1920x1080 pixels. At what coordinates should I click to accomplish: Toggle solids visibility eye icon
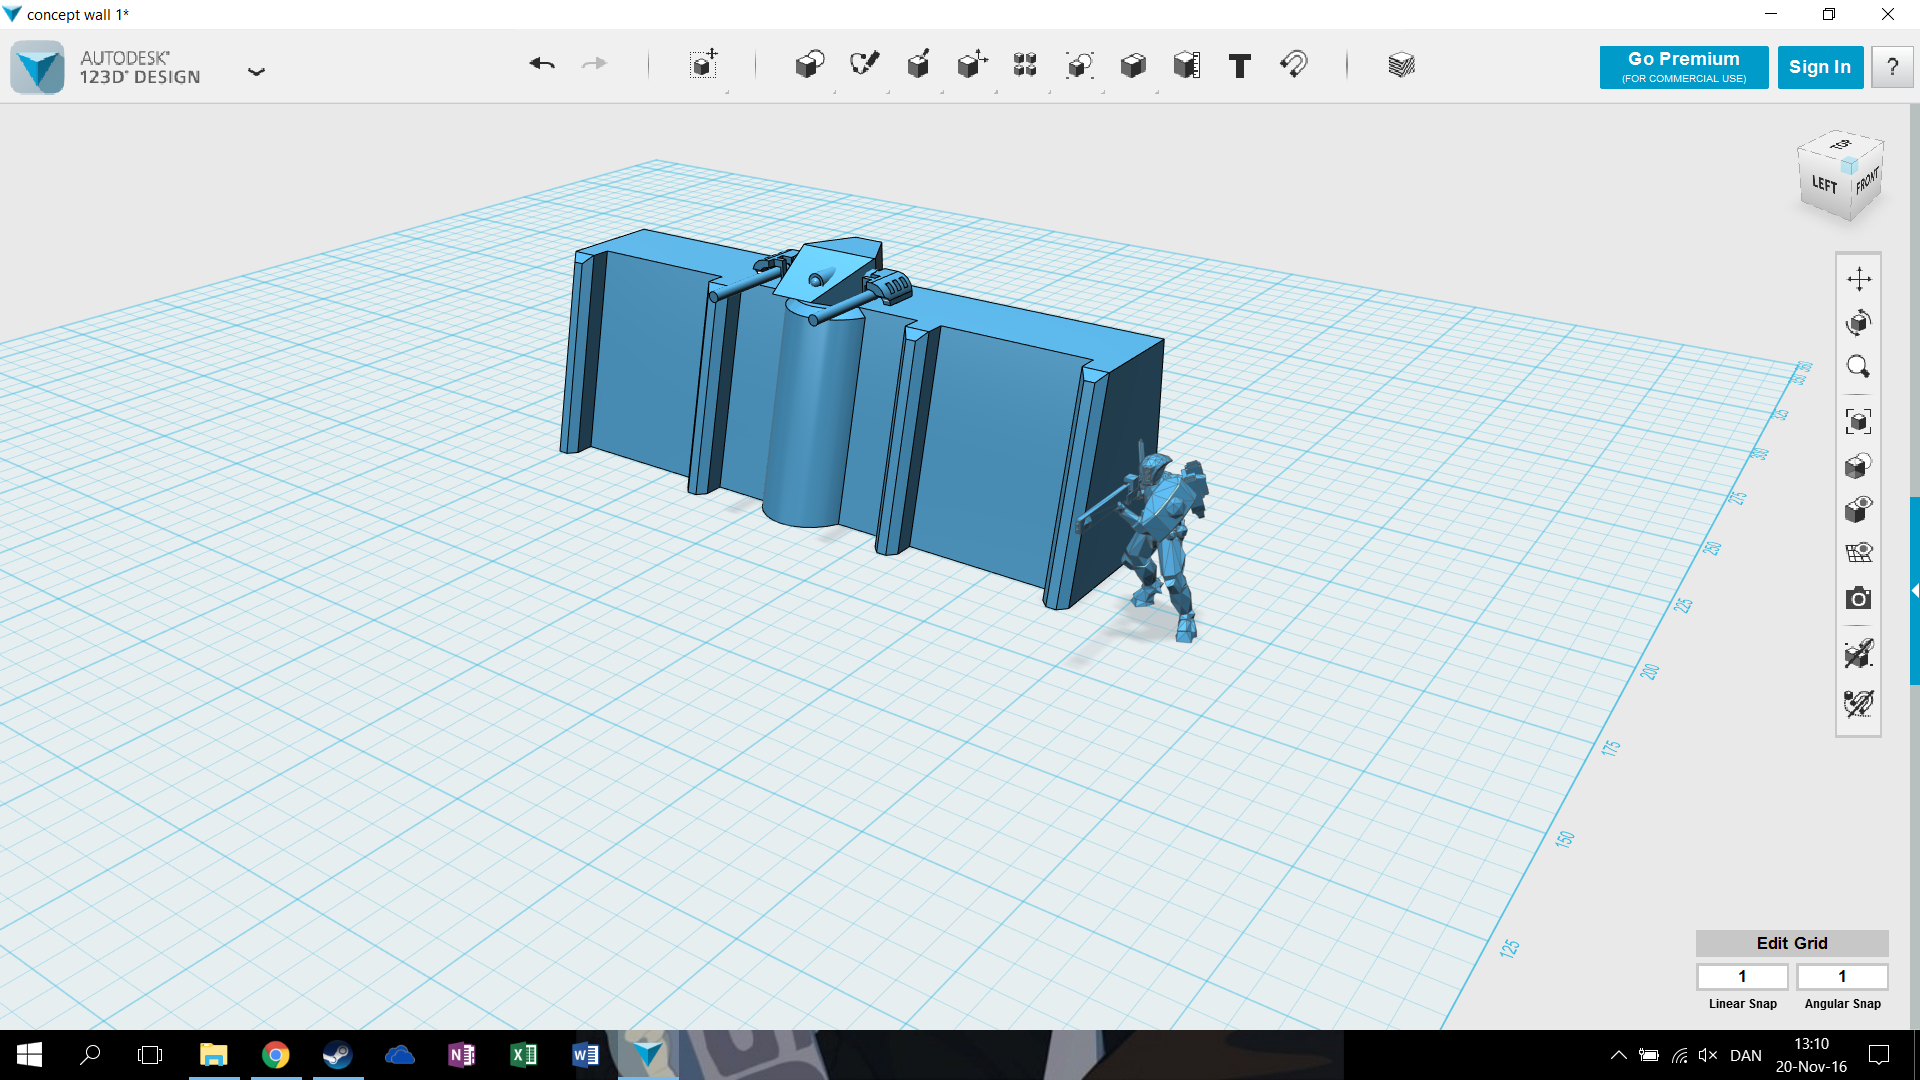pyautogui.click(x=1859, y=509)
